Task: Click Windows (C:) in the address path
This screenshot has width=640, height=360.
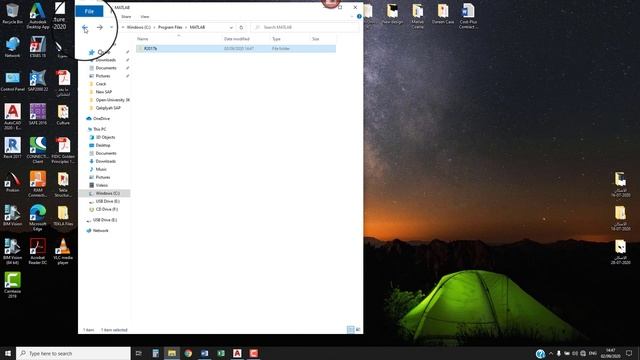Action: (x=138, y=27)
